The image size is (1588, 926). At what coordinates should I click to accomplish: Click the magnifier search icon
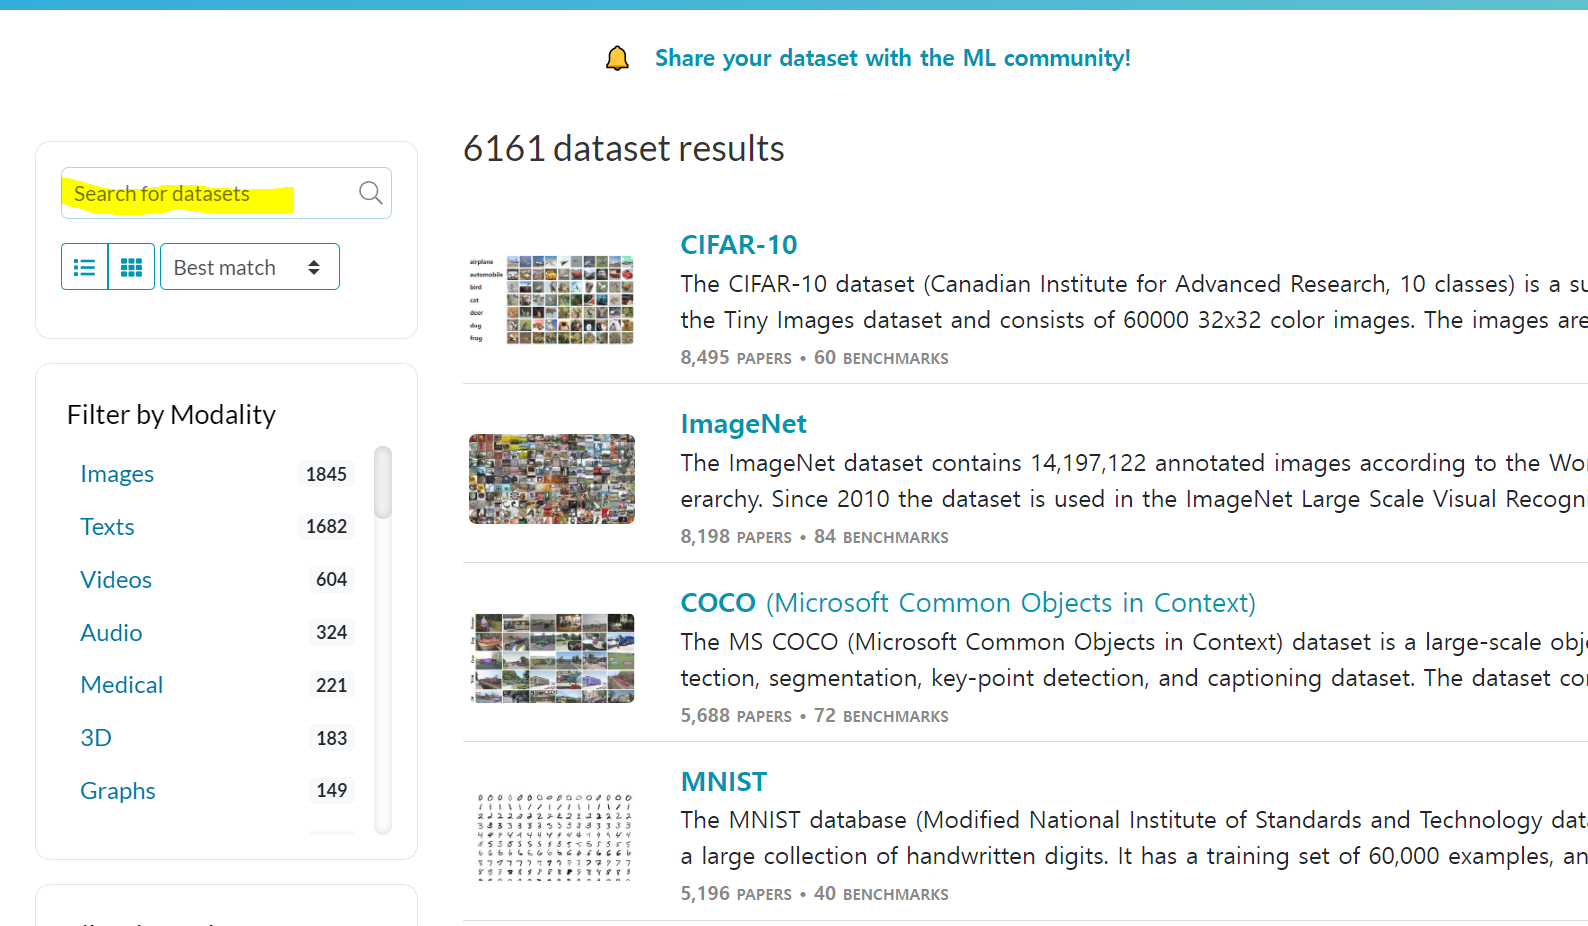coord(370,193)
